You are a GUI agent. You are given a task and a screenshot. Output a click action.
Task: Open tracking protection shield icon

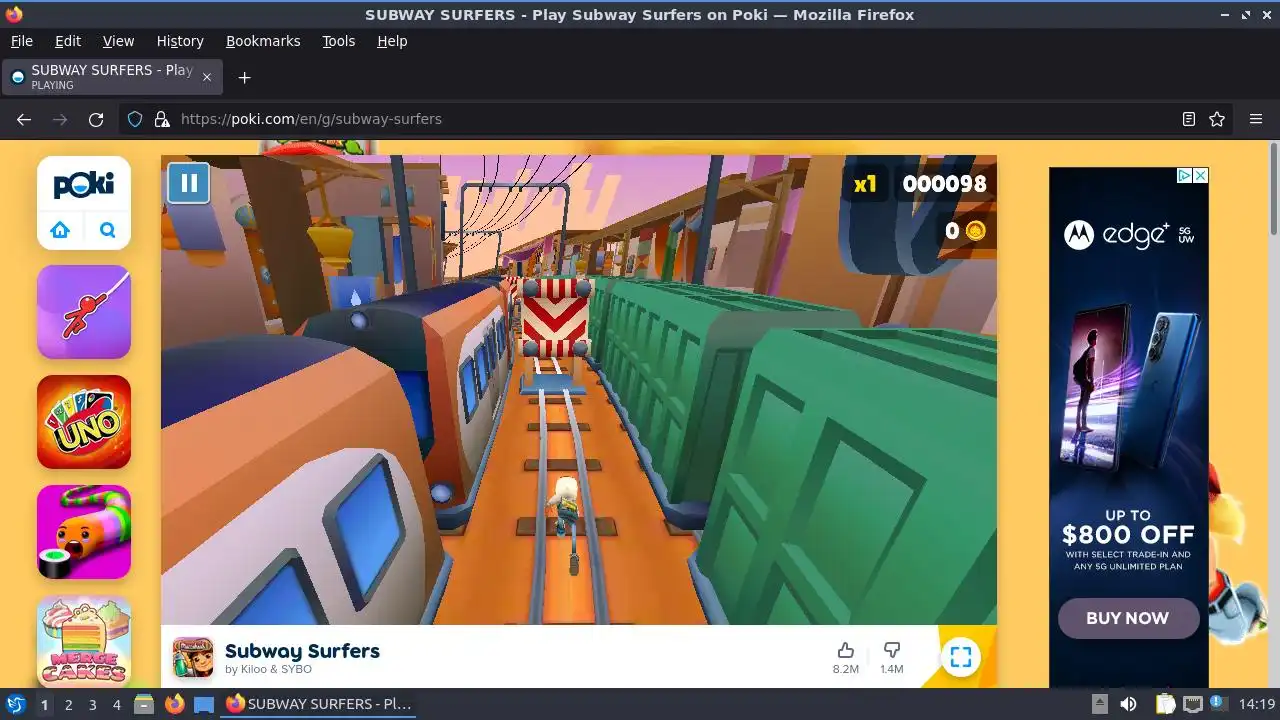click(x=135, y=119)
